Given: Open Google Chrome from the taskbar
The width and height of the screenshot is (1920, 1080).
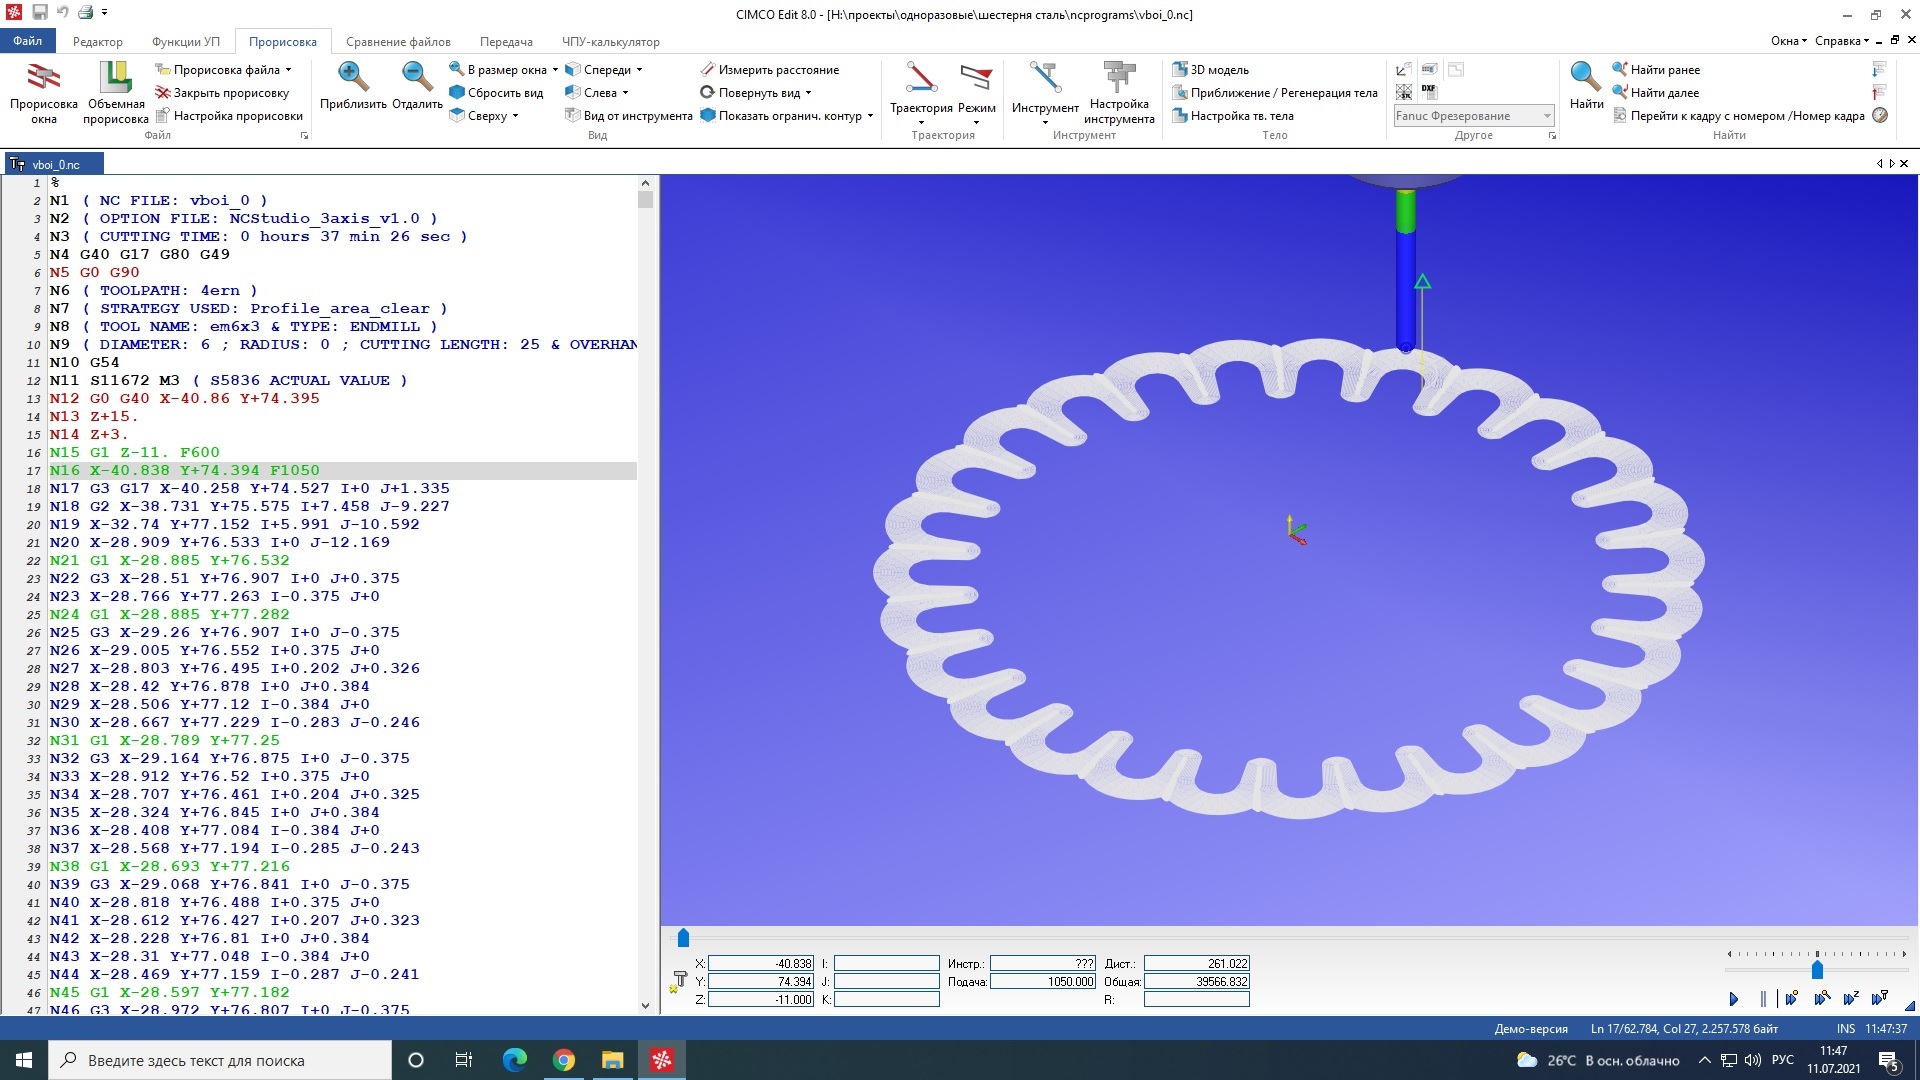Looking at the screenshot, I should point(564,1060).
